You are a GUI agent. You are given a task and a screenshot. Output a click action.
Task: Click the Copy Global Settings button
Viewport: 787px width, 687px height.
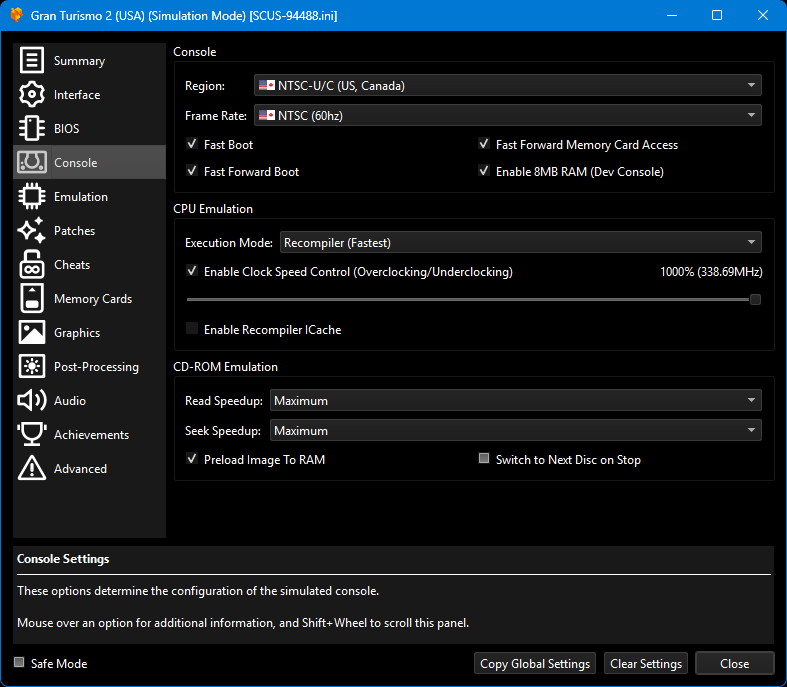pos(535,664)
